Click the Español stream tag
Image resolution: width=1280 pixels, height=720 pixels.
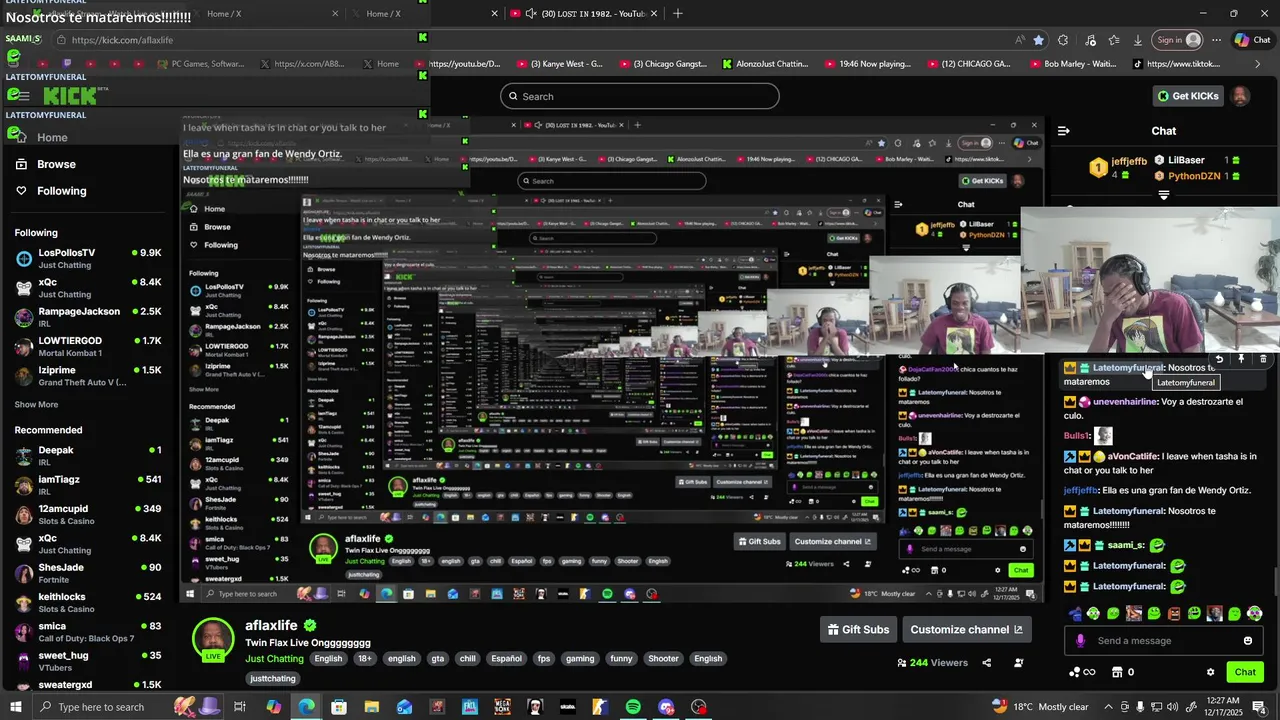point(506,659)
